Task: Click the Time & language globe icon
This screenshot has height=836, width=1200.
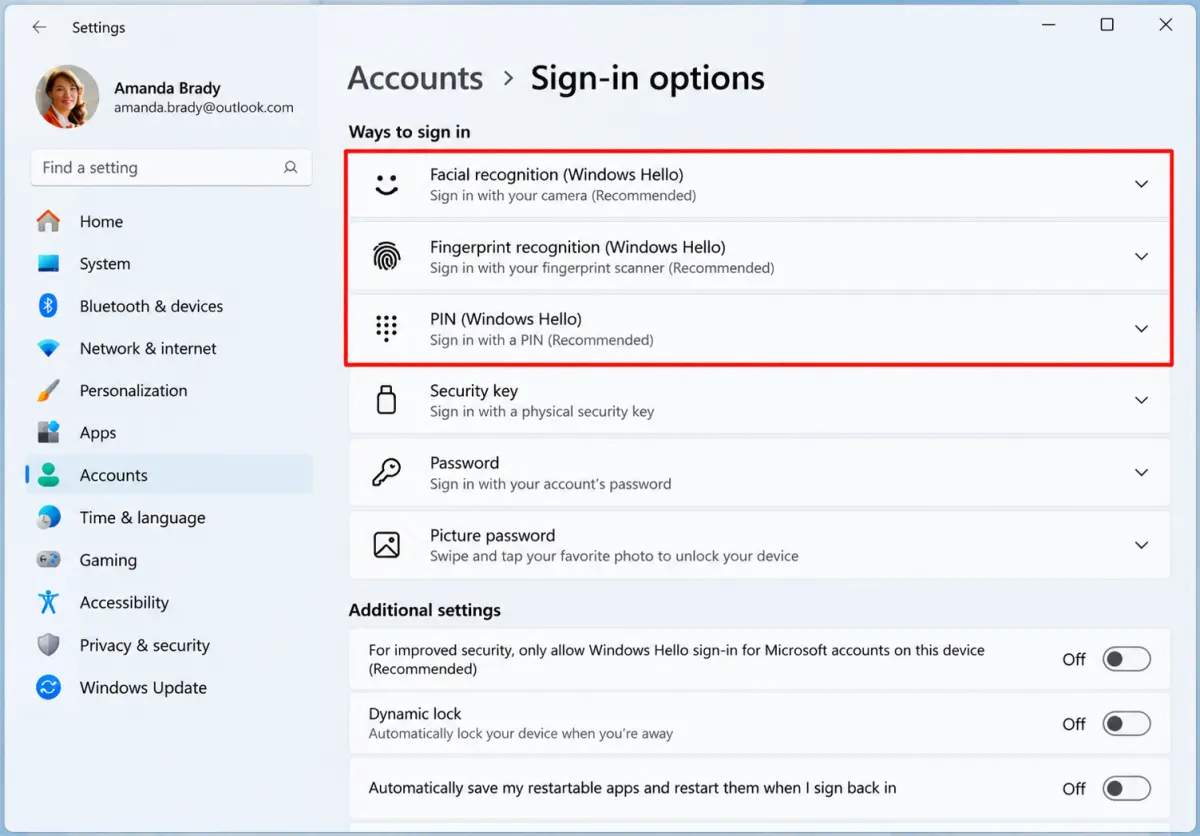Action: click(x=48, y=518)
